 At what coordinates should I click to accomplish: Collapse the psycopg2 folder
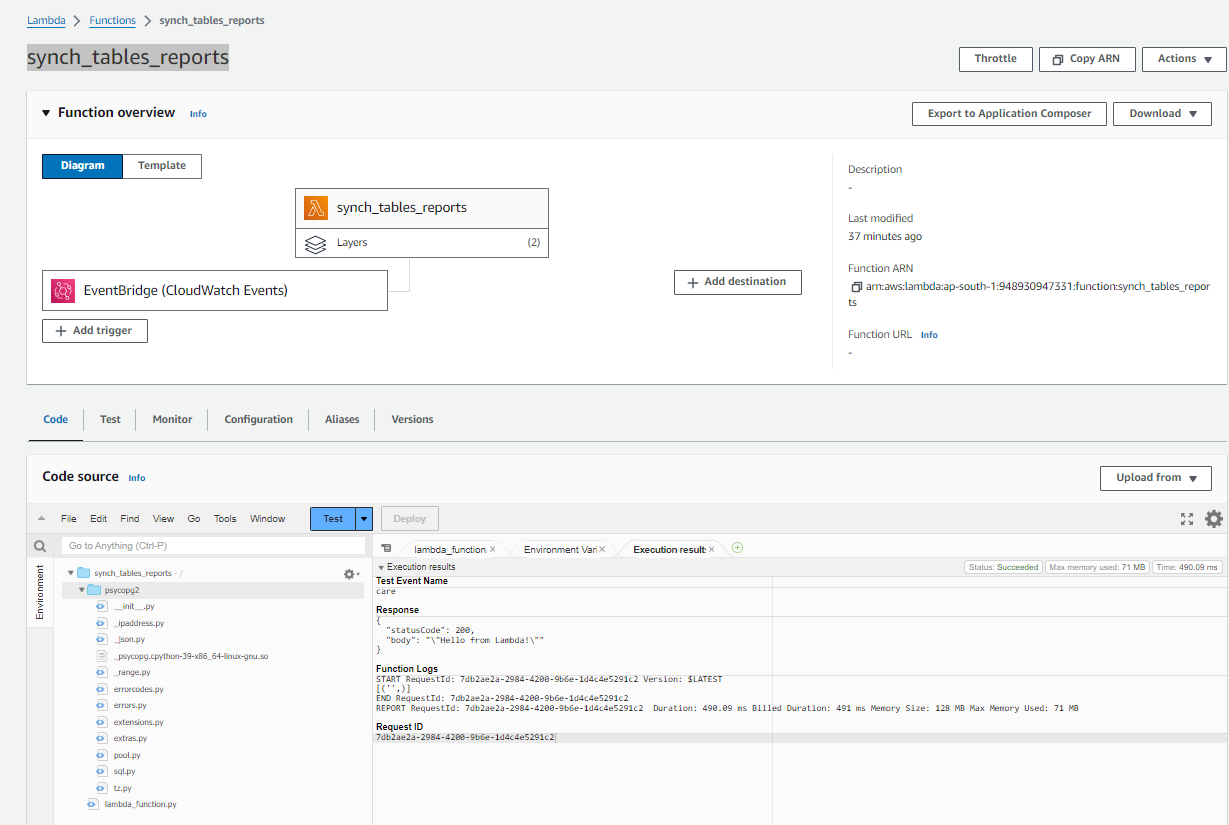click(x=82, y=590)
